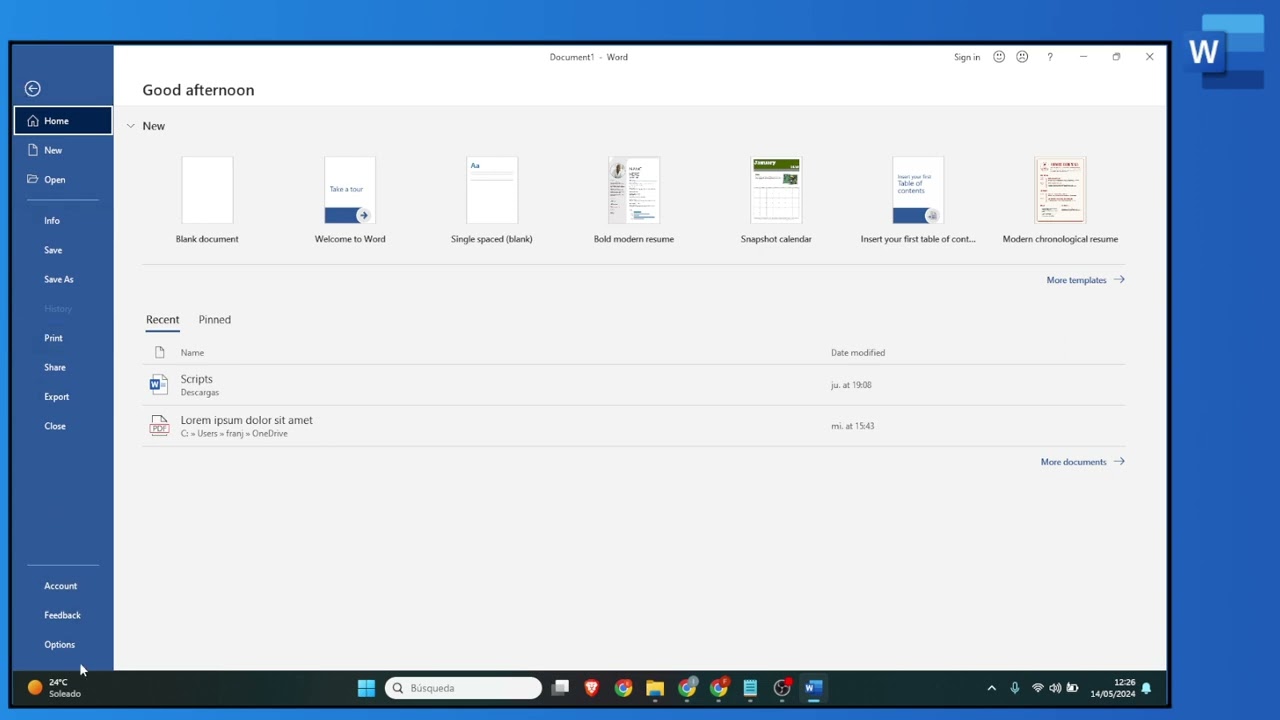Click the microphone tray icon
The image size is (1280, 720).
click(x=1015, y=688)
